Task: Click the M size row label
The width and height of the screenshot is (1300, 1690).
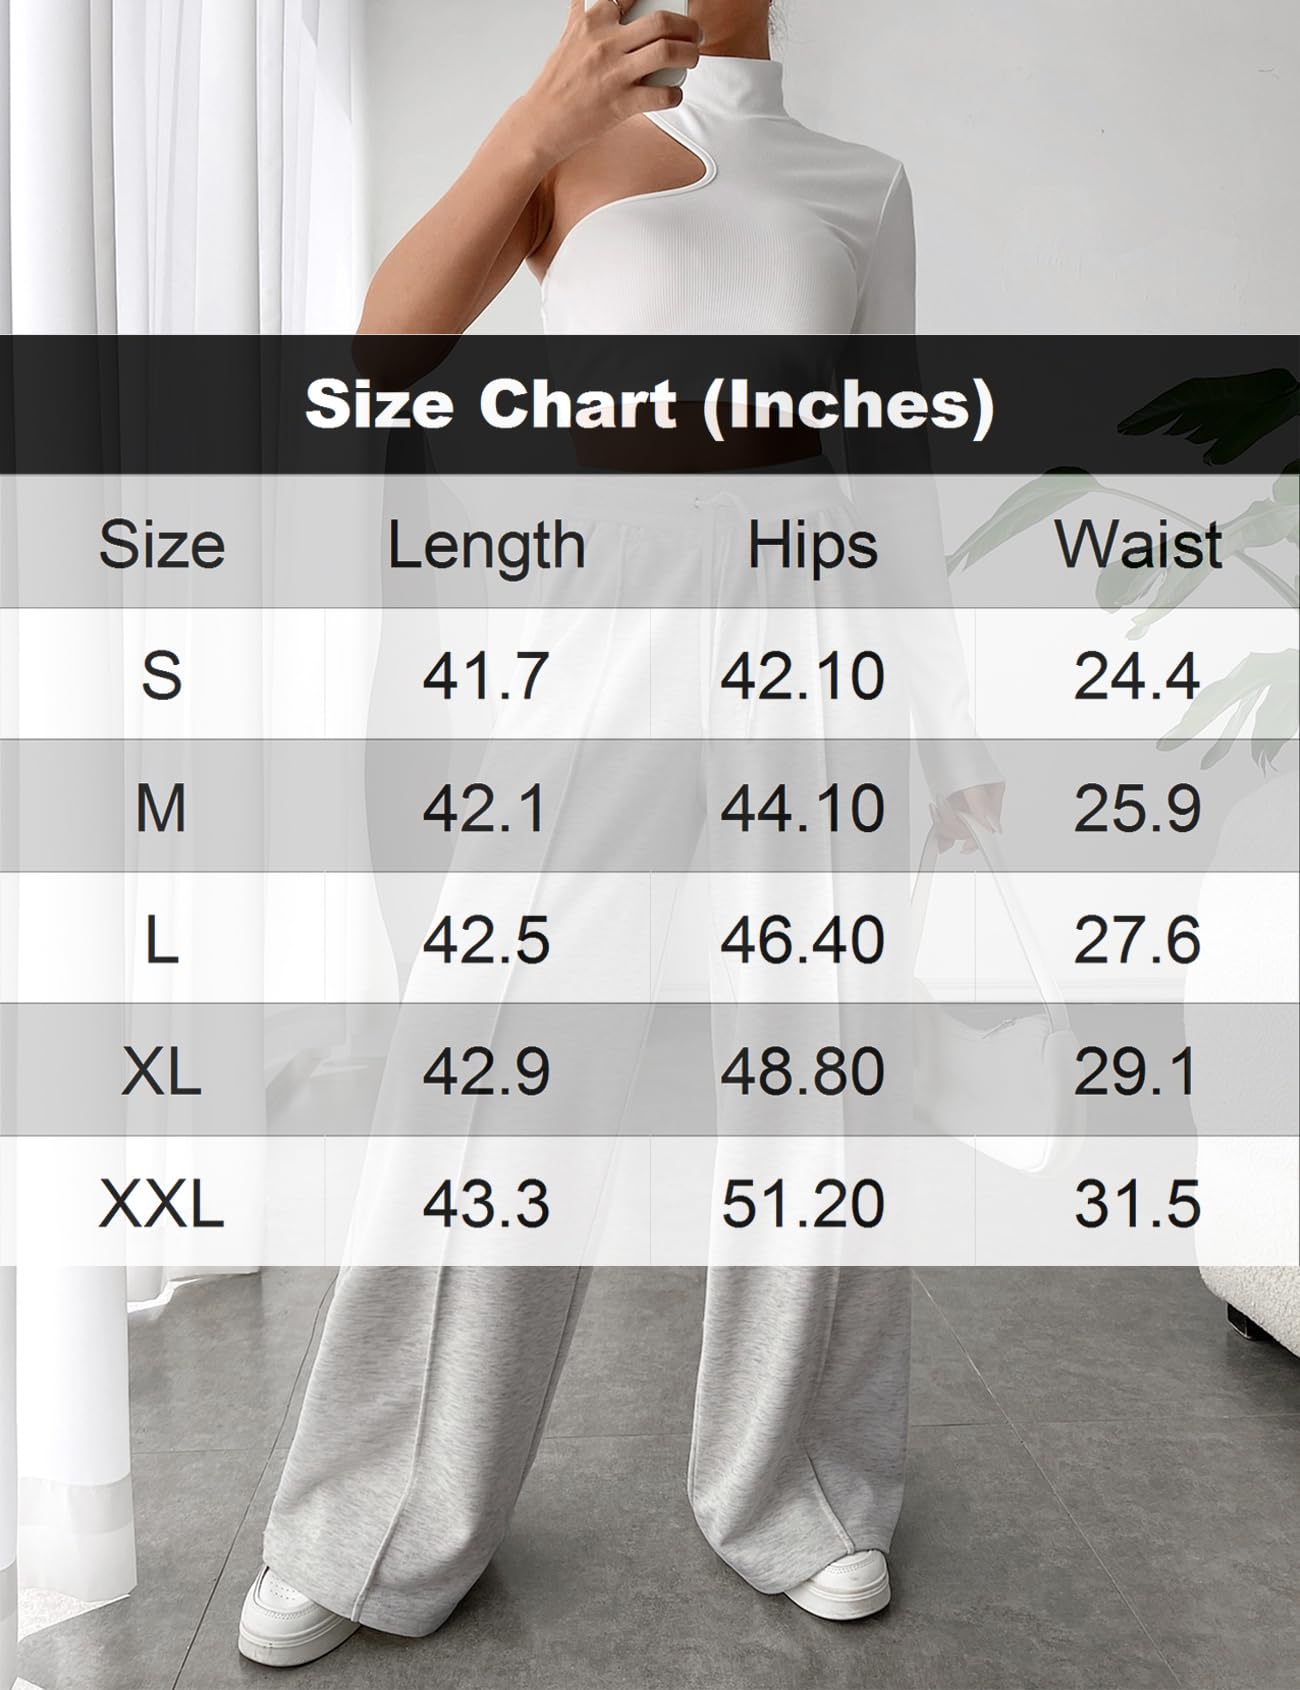Action: pyautogui.click(x=161, y=808)
